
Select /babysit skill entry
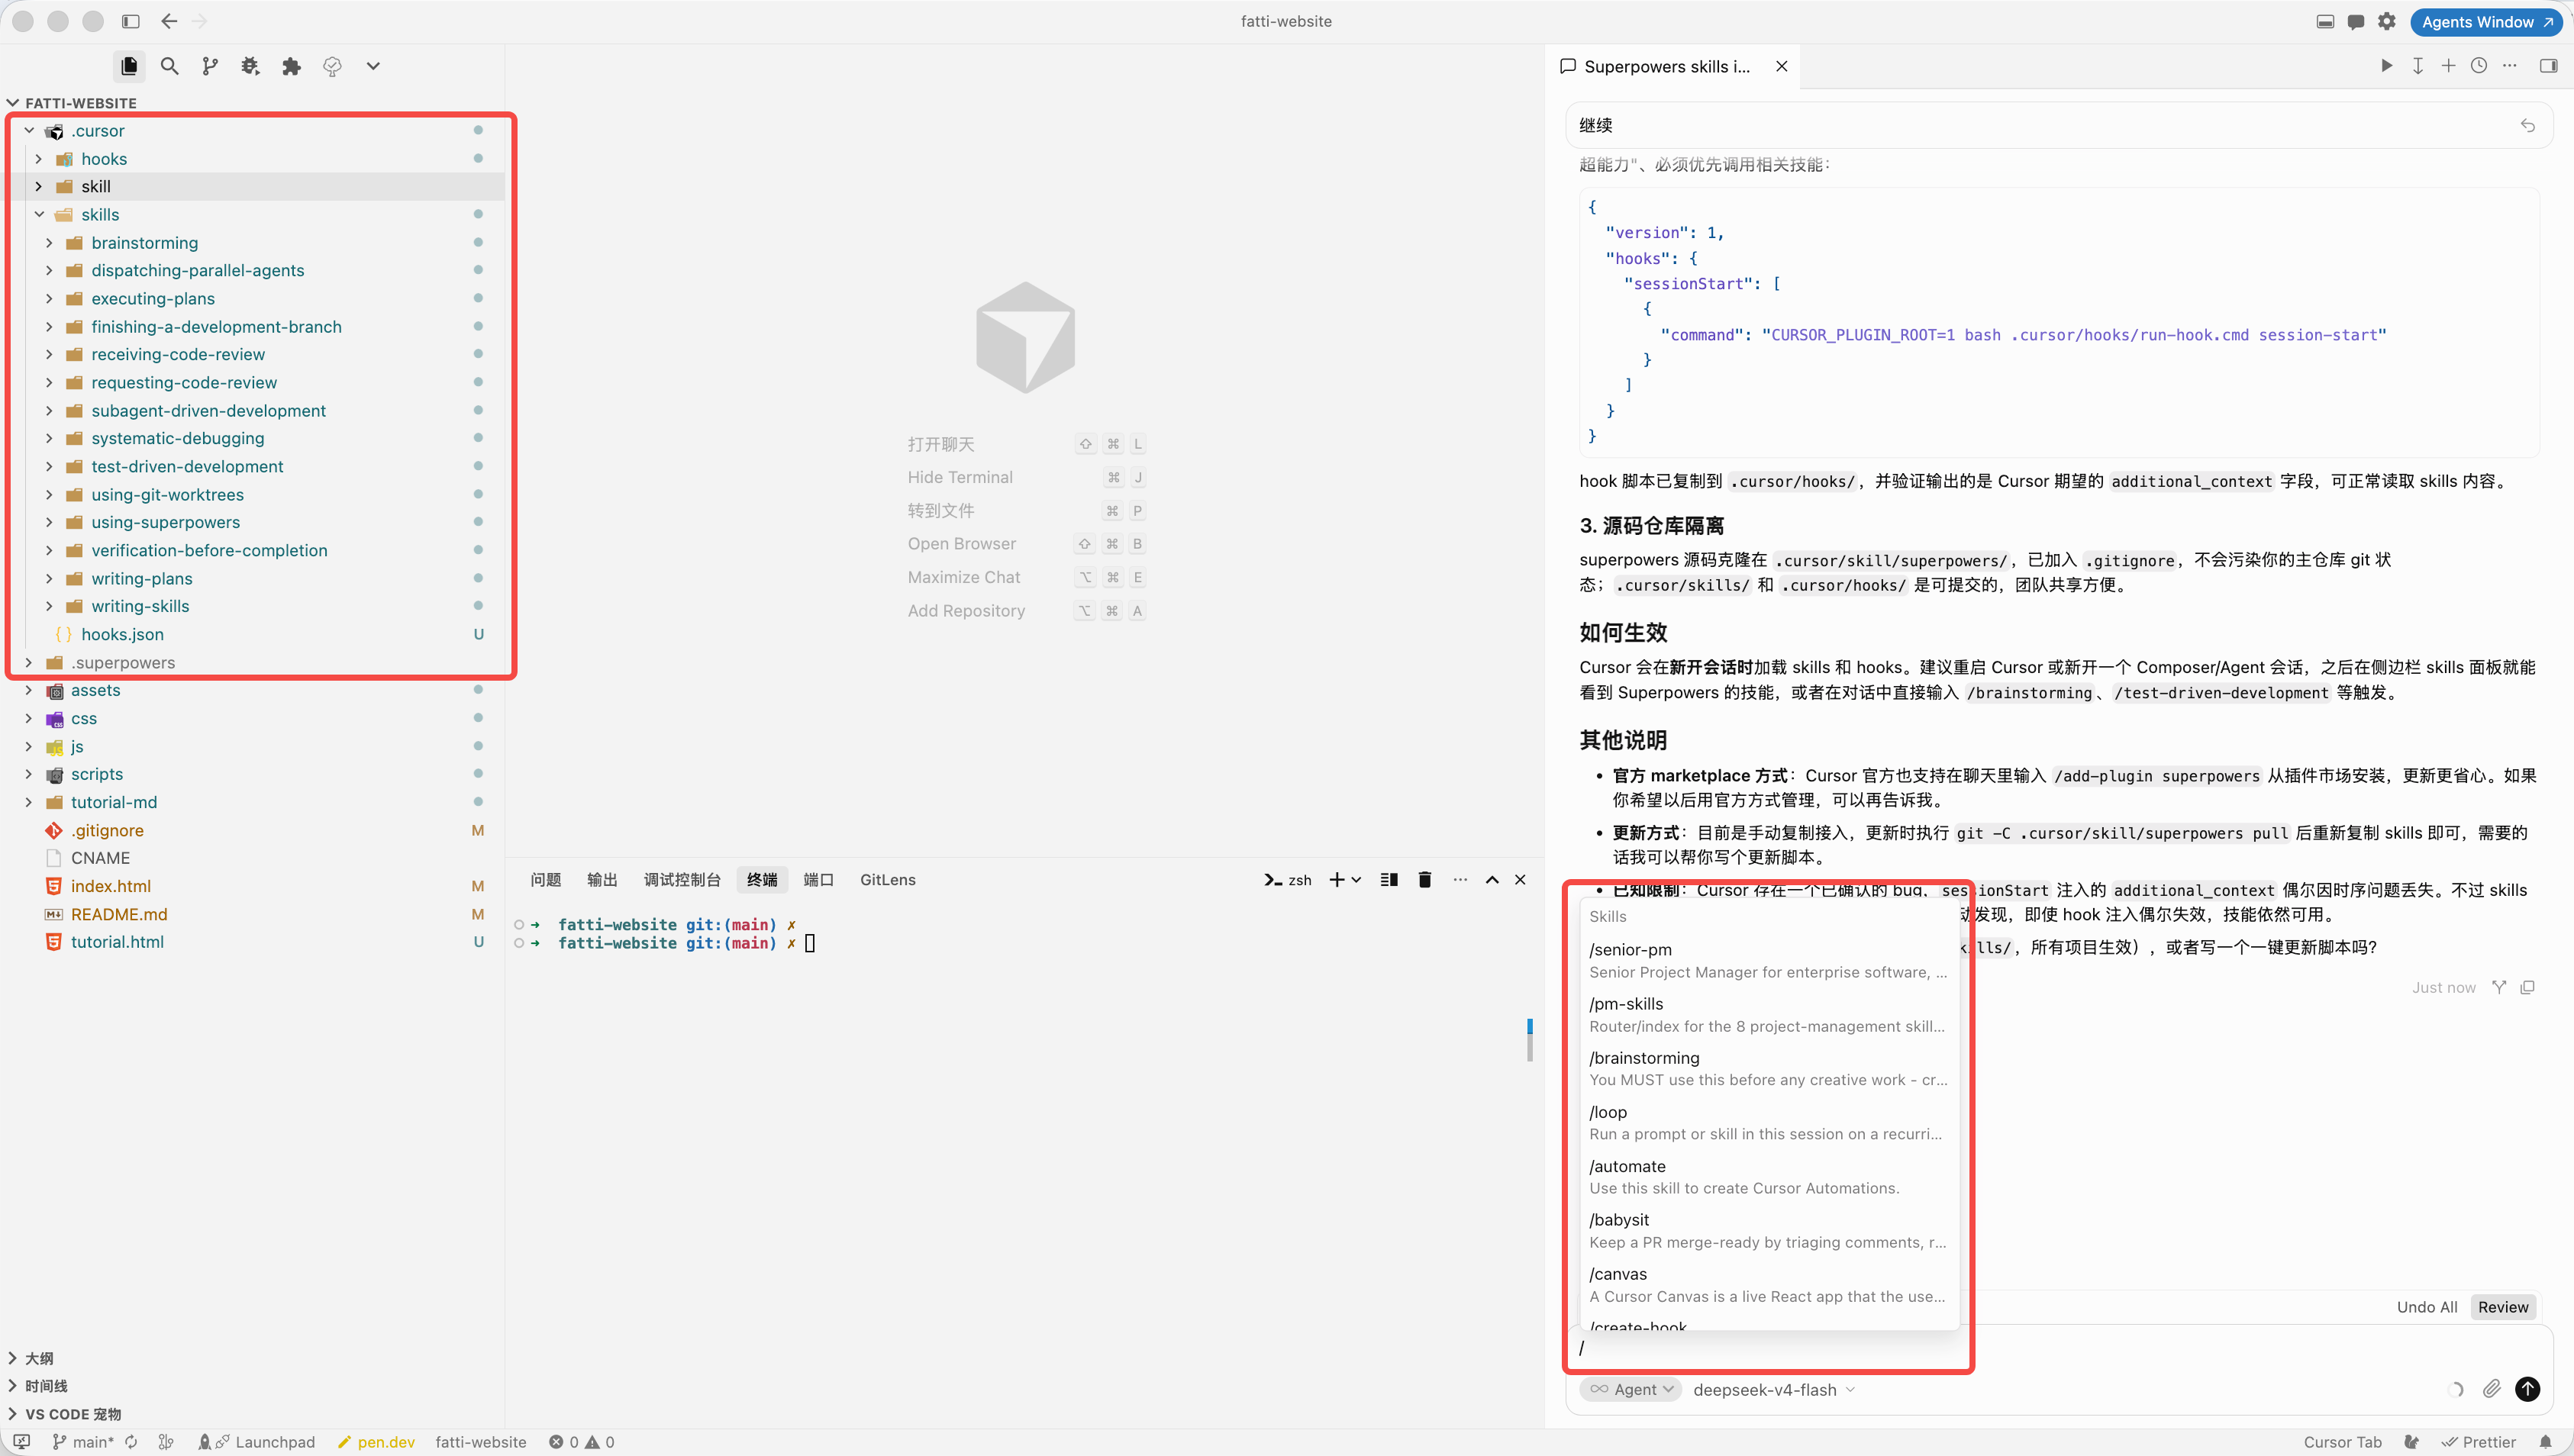click(1767, 1230)
